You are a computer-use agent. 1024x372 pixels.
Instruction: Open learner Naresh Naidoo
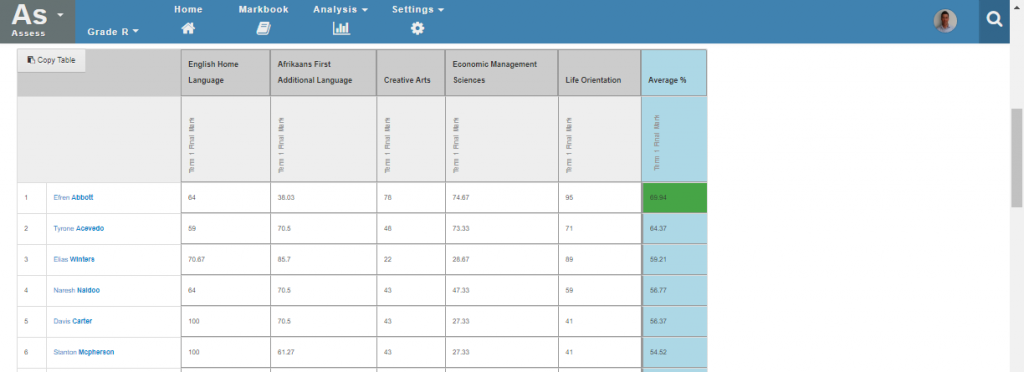pyautogui.click(x=76, y=290)
